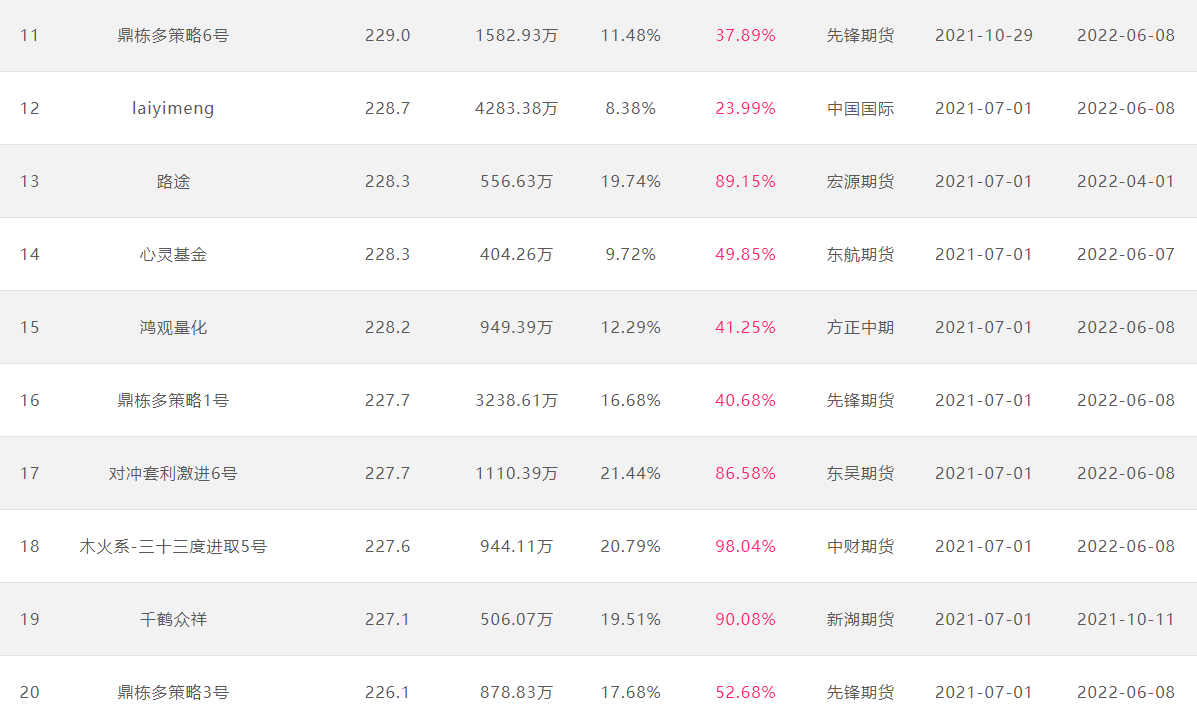Viewport: 1197px width, 723px height.
Task: Click the end date 2021-10-11
Action: click(x=1125, y=619)
